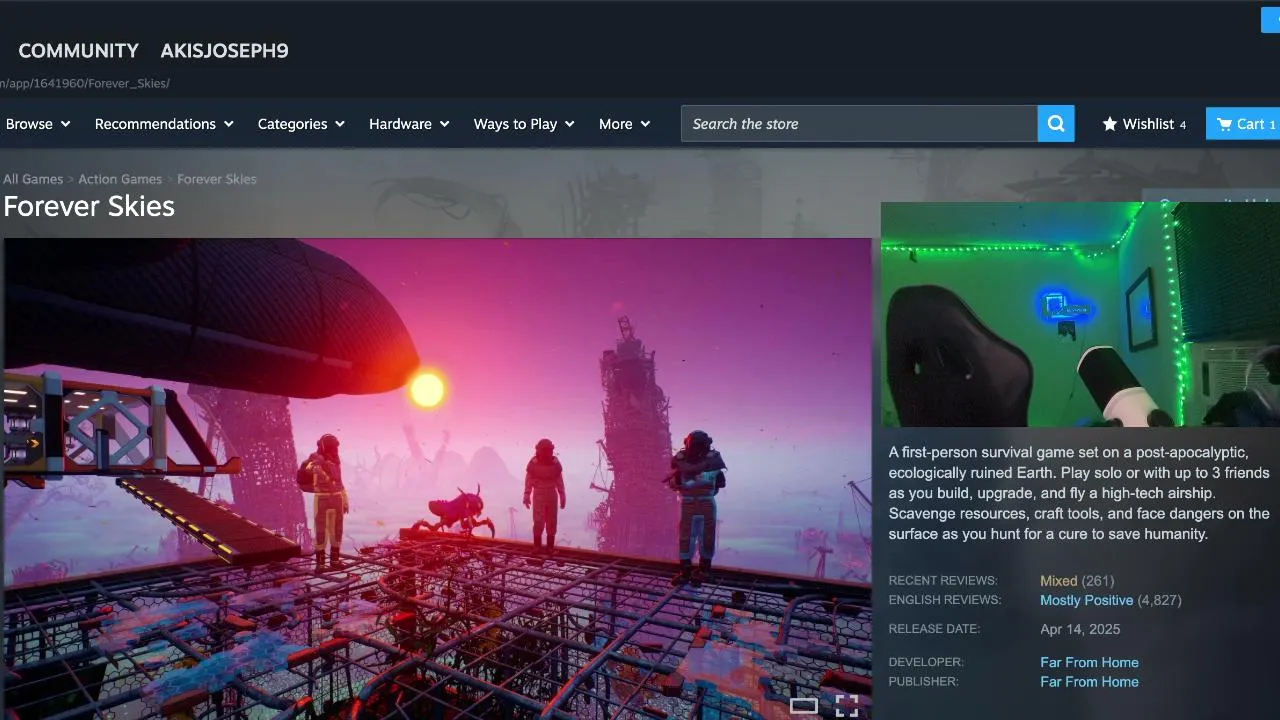Image resolution: width=1280 pixels, height=720 pixels.
Task: Open the More dropdown menu
Action: 624,124
